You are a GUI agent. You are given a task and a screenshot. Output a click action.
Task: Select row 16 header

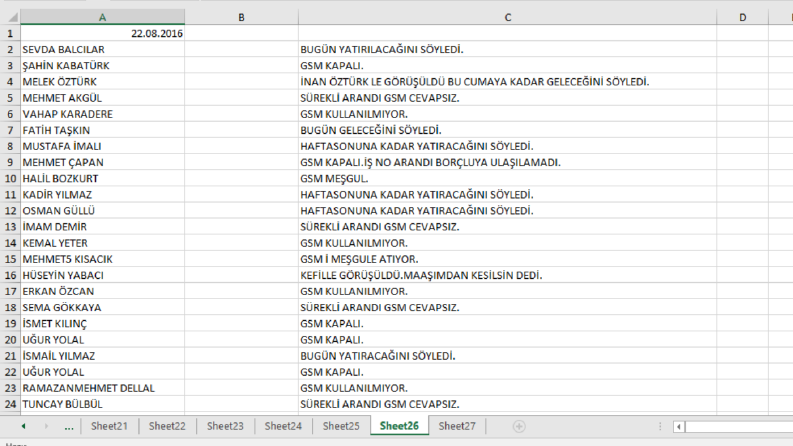(10, 275)
